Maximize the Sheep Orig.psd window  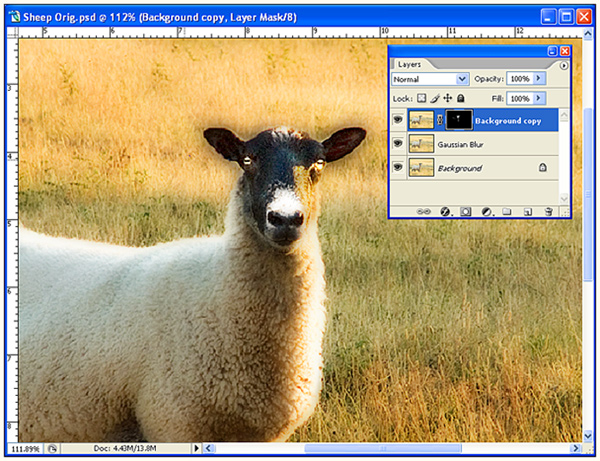point(566,17)
